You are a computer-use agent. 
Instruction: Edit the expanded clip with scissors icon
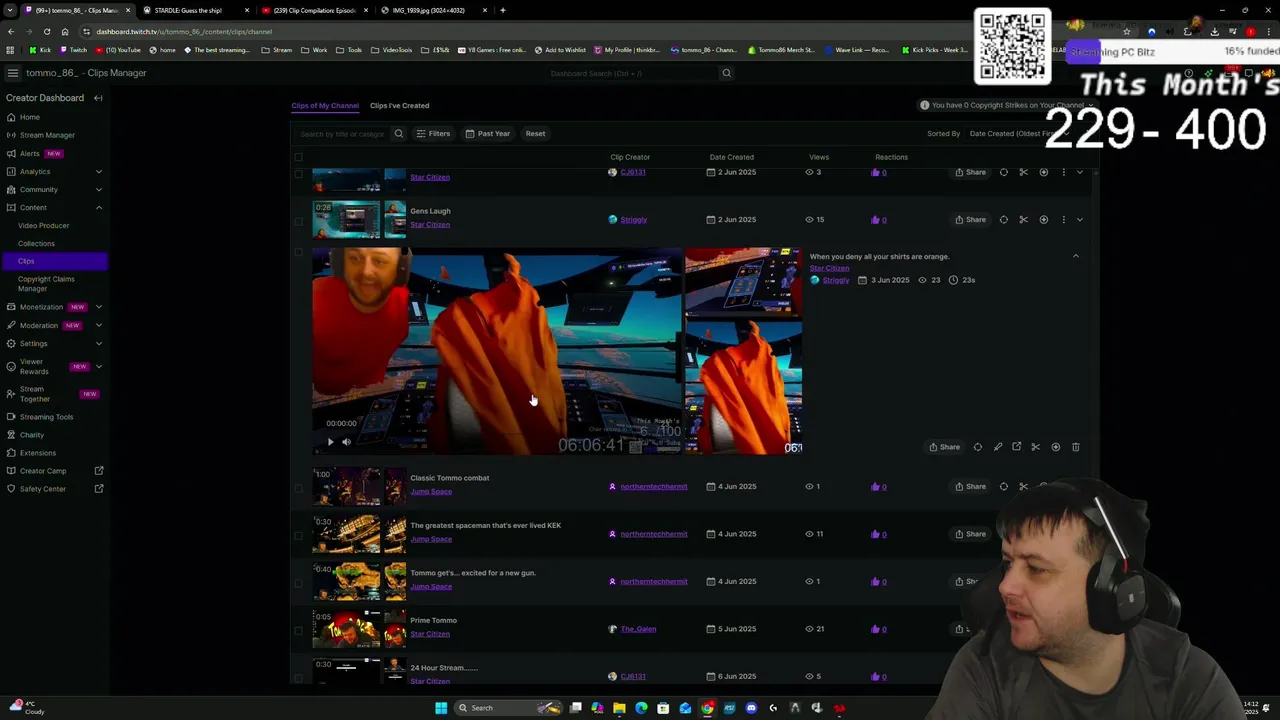1036,447
